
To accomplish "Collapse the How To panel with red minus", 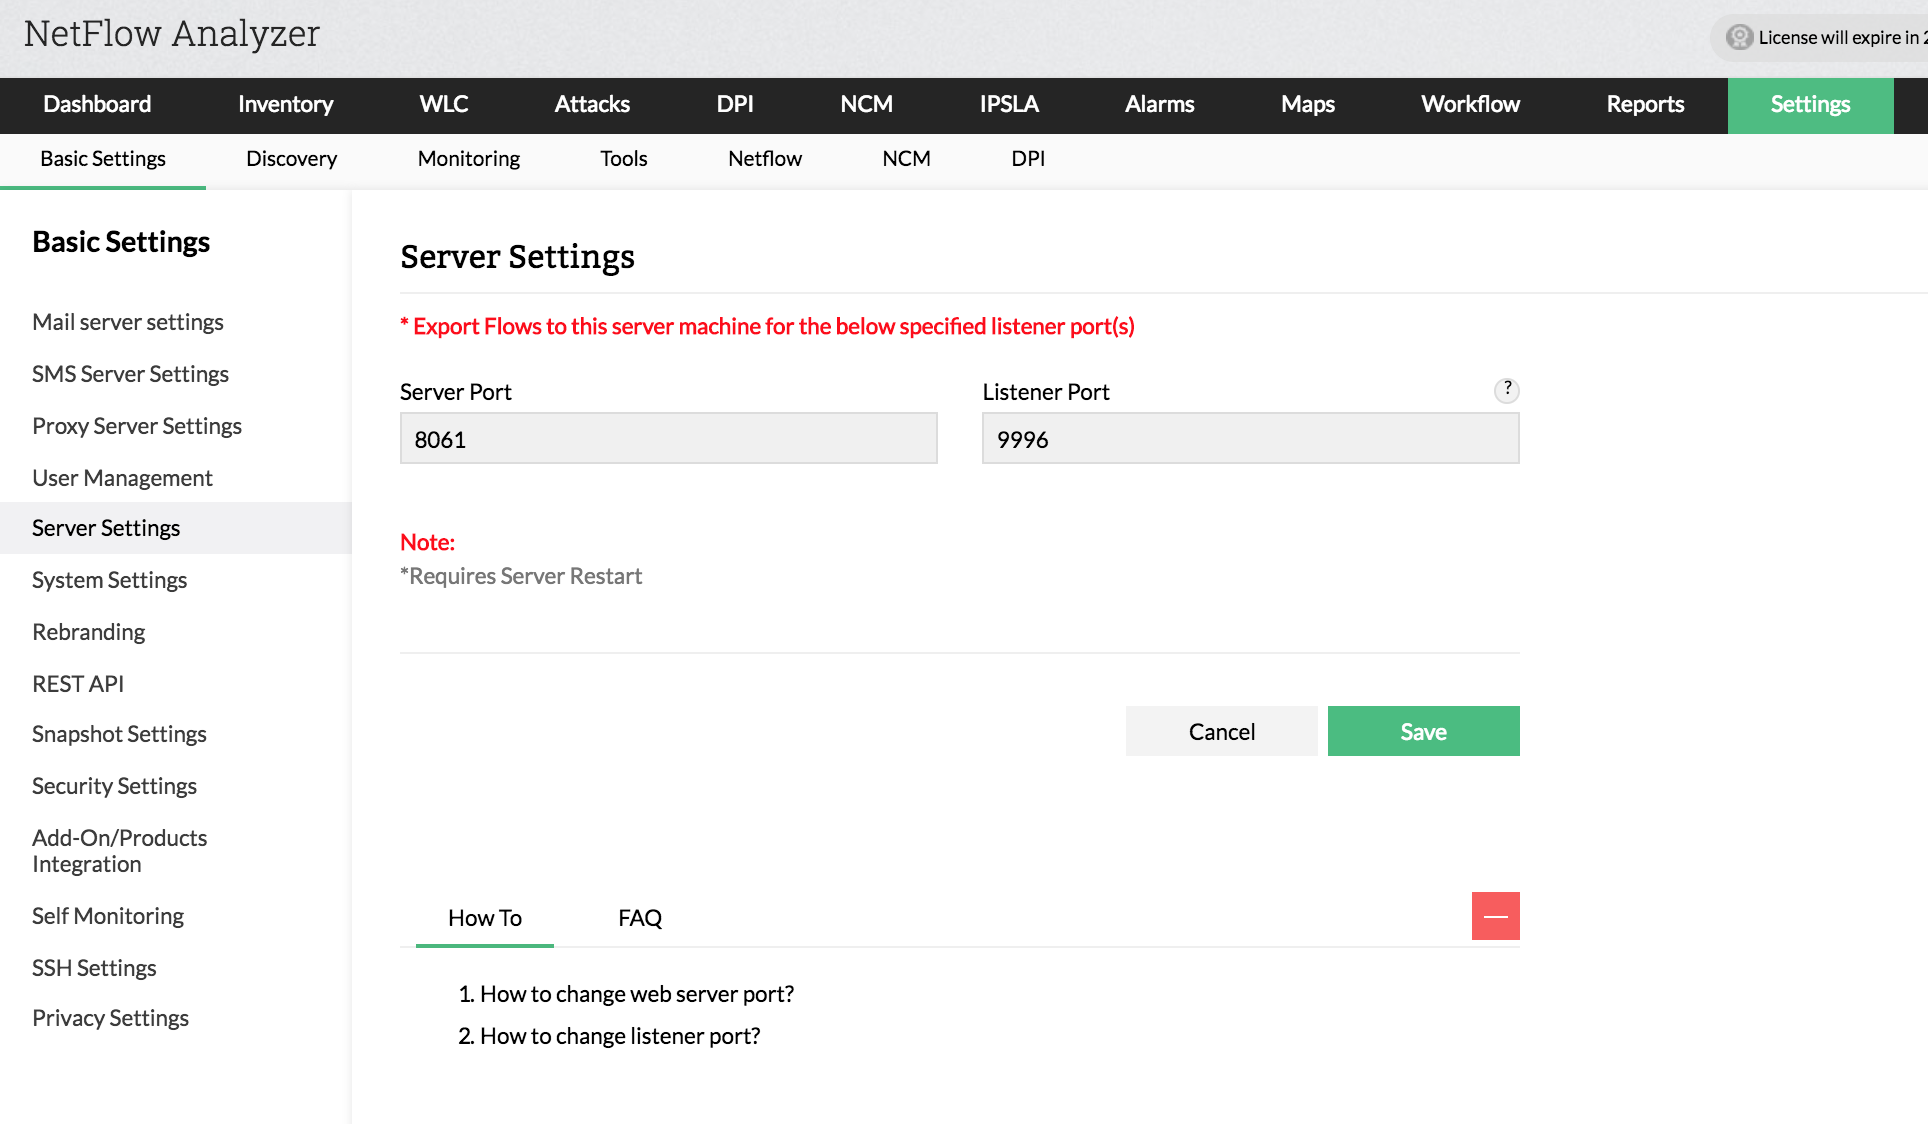I will (x=1495, y=916).
